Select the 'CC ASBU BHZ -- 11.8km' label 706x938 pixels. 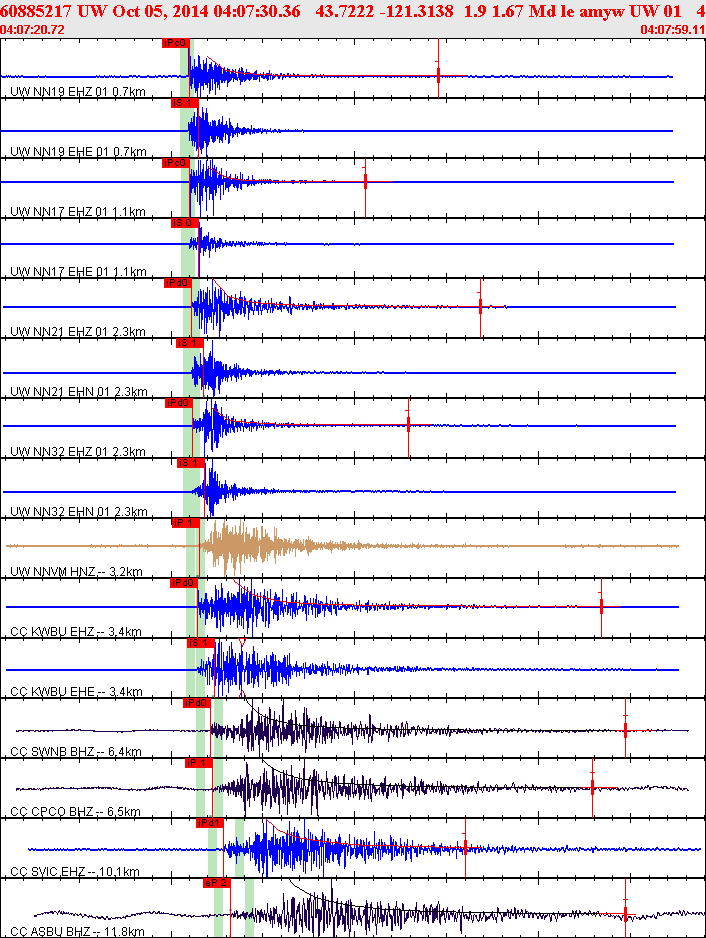pos(78,931)
